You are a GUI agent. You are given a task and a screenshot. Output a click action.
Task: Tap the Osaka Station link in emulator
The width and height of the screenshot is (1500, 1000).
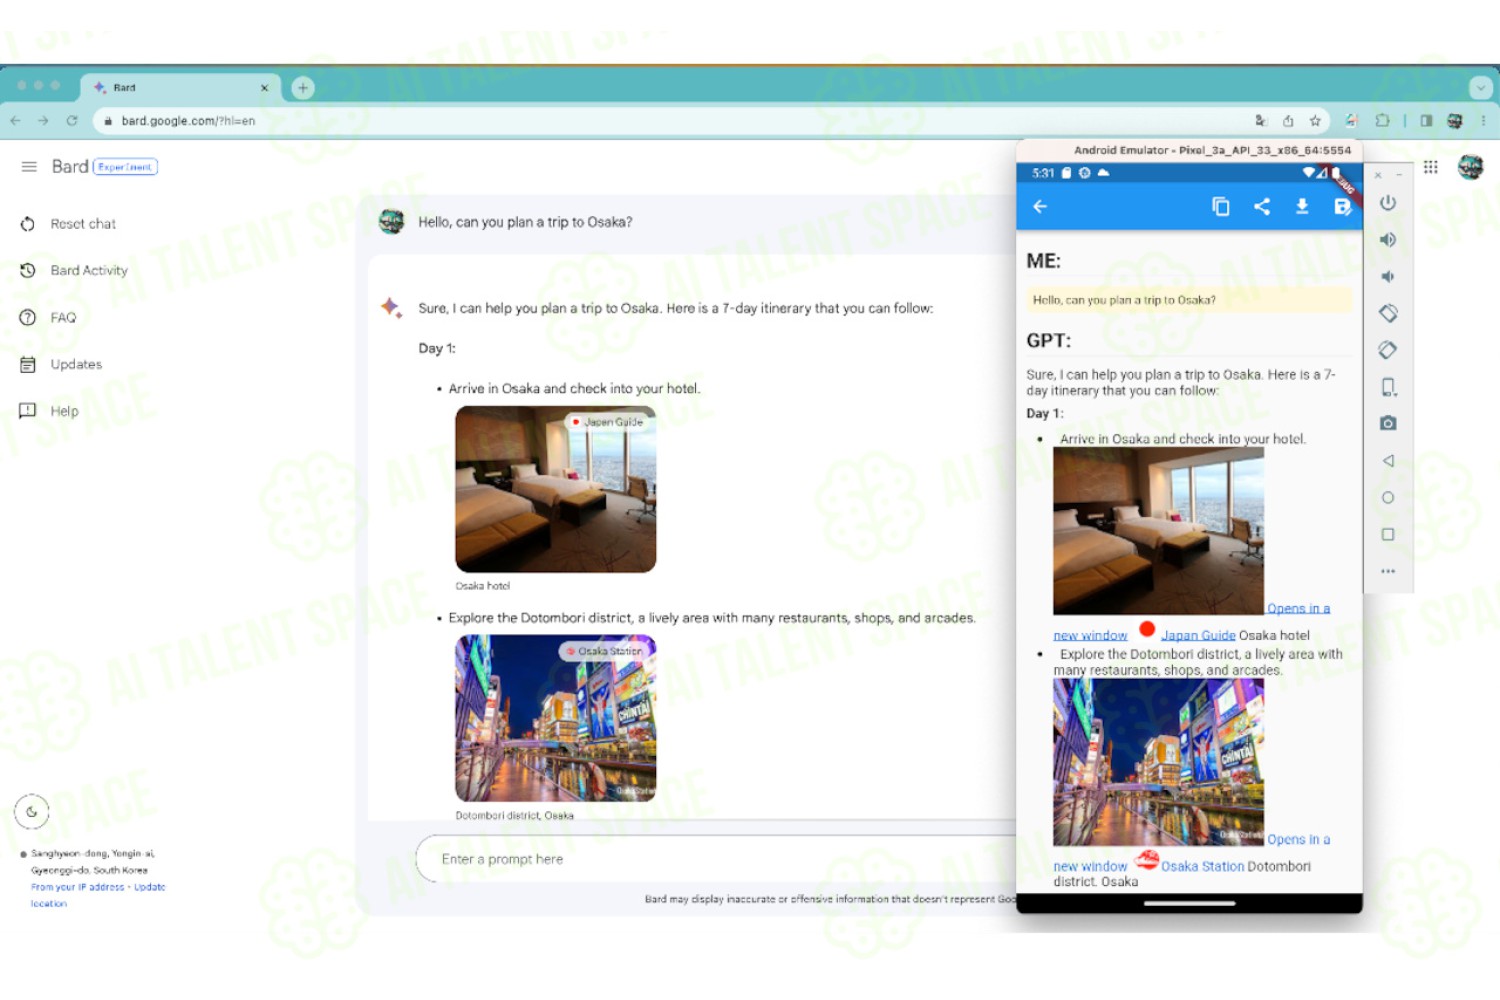(x=1202, y=866)
